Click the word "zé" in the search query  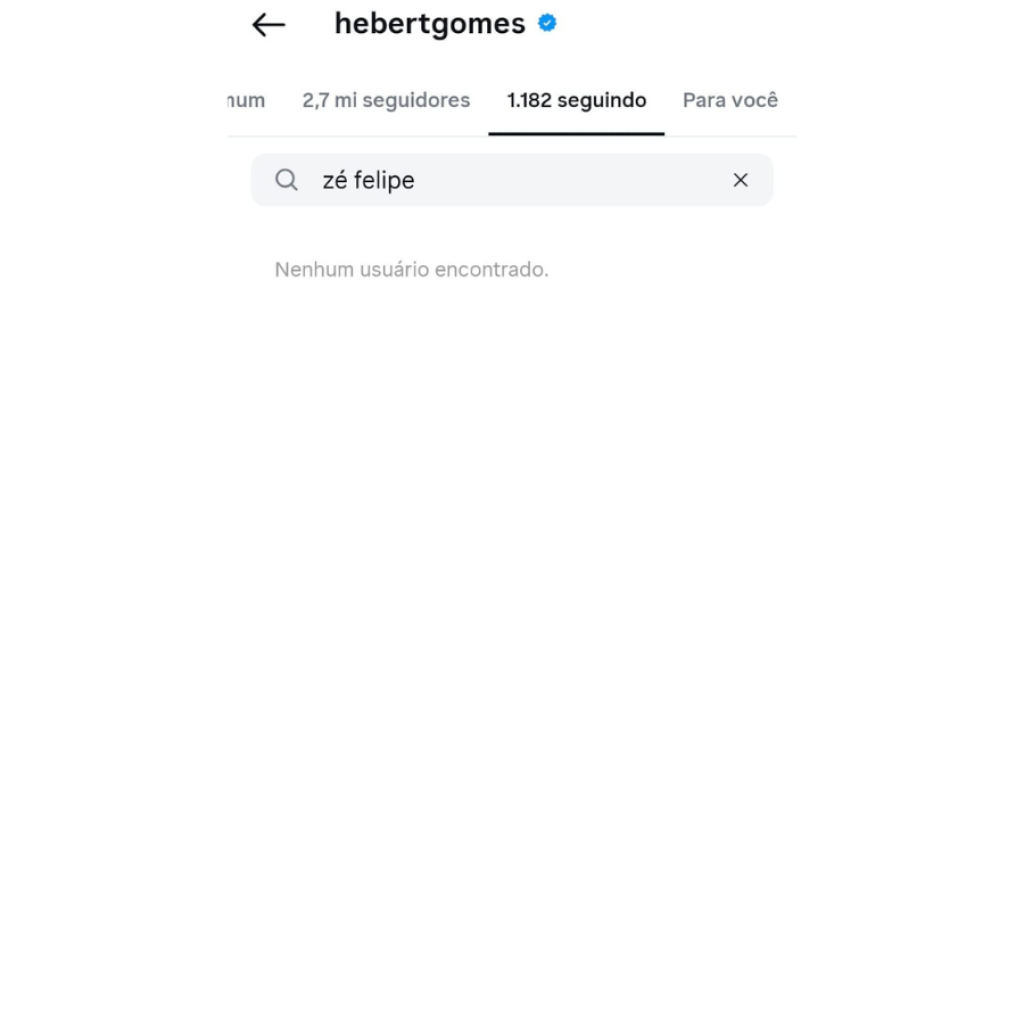coord(335,181)
